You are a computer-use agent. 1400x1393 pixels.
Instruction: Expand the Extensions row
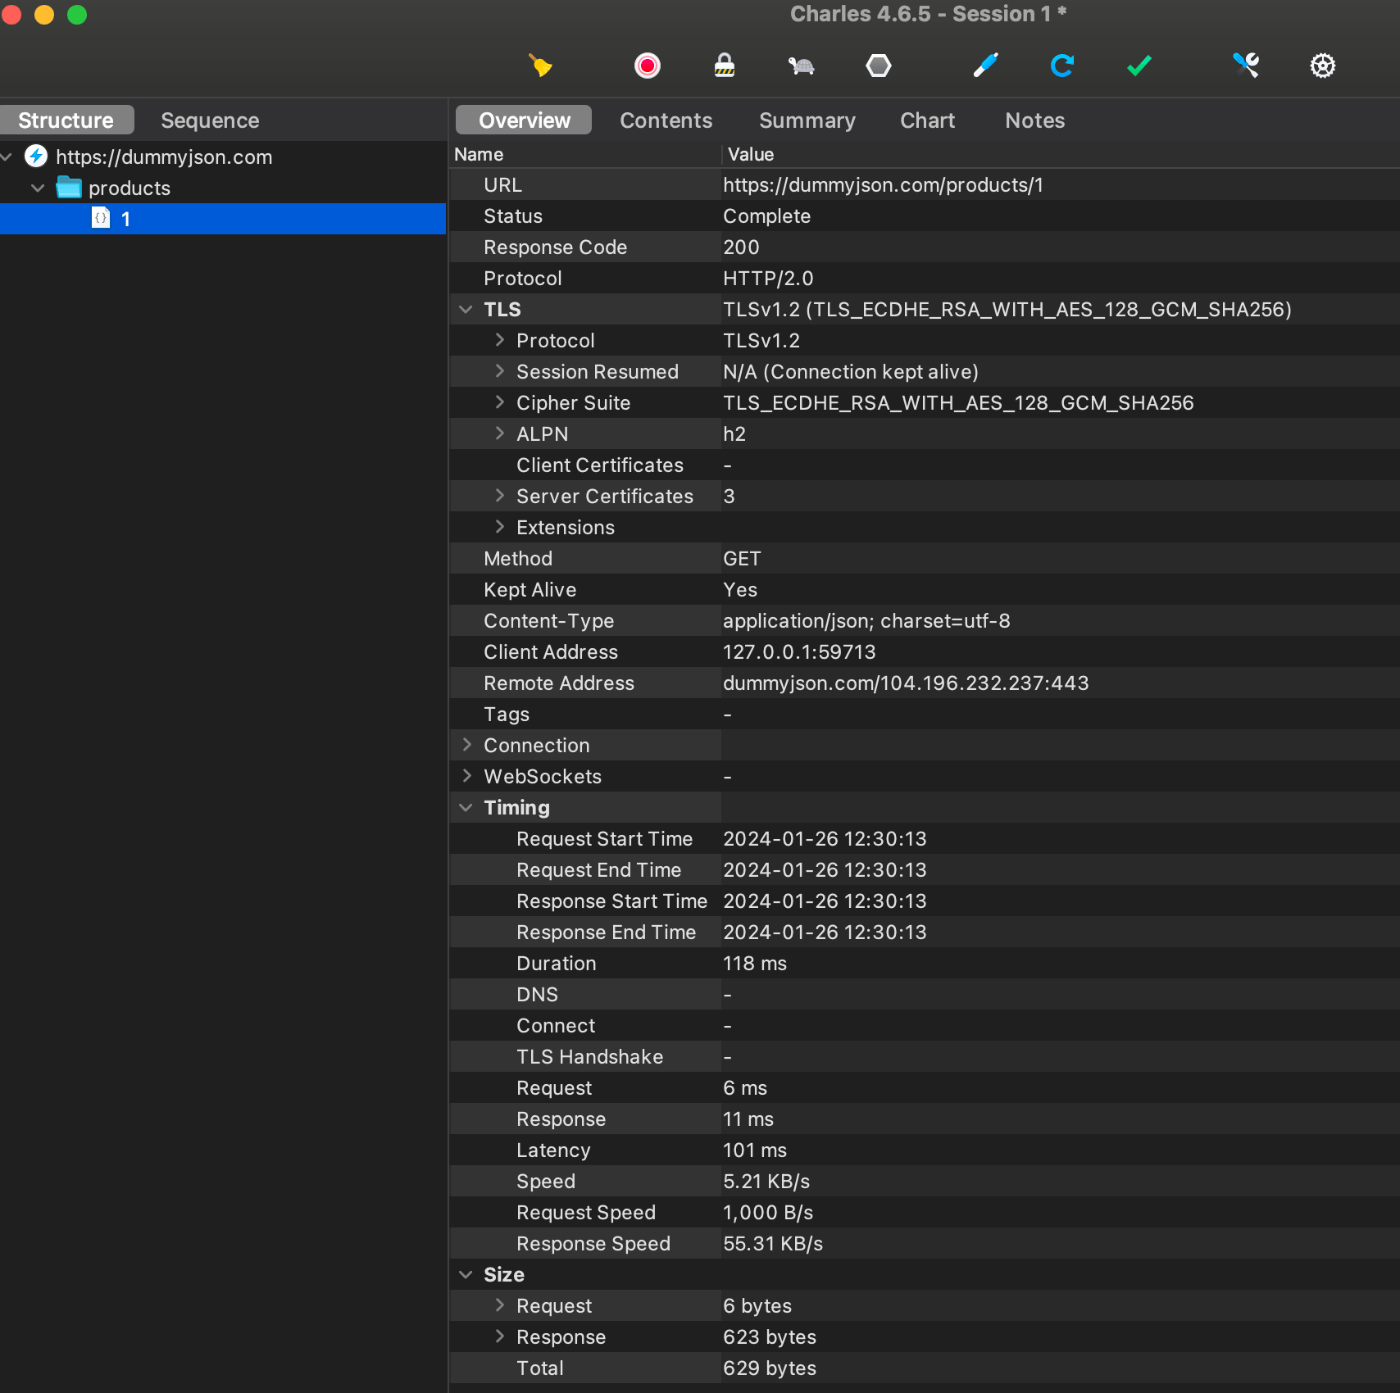(x=500, y=526)
